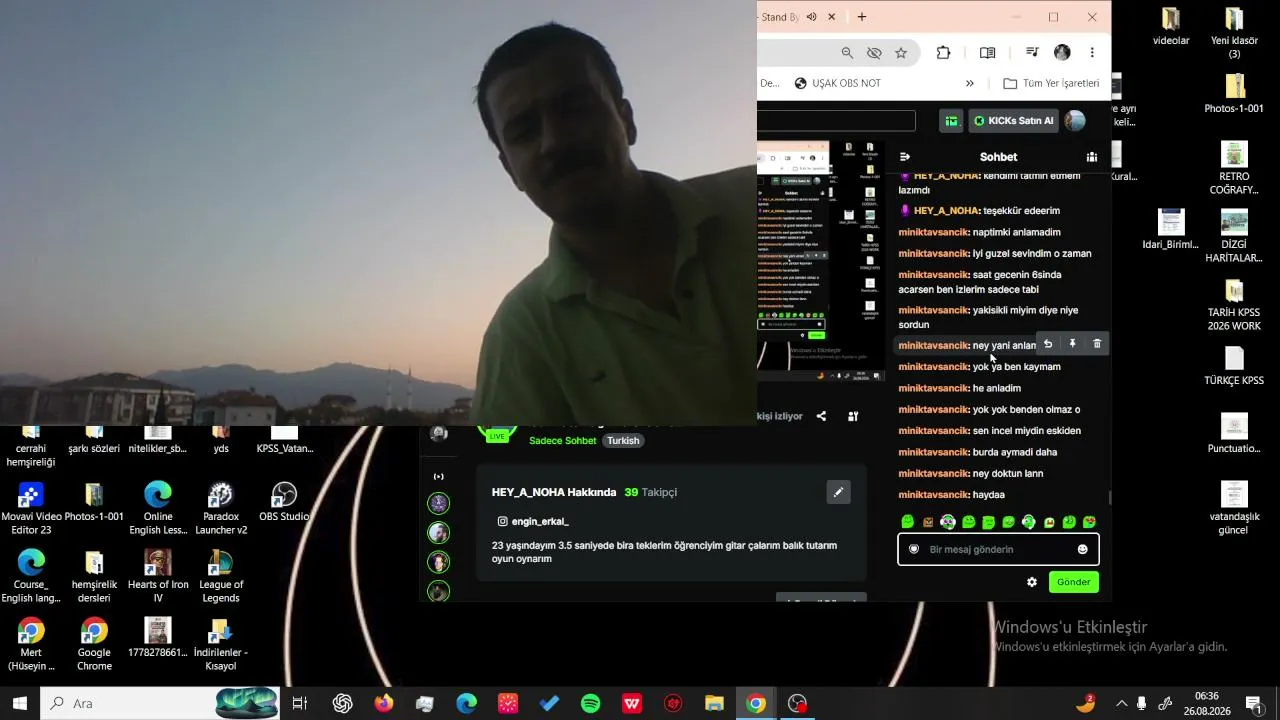Mute the Stand By tab audio

[812, 17]
